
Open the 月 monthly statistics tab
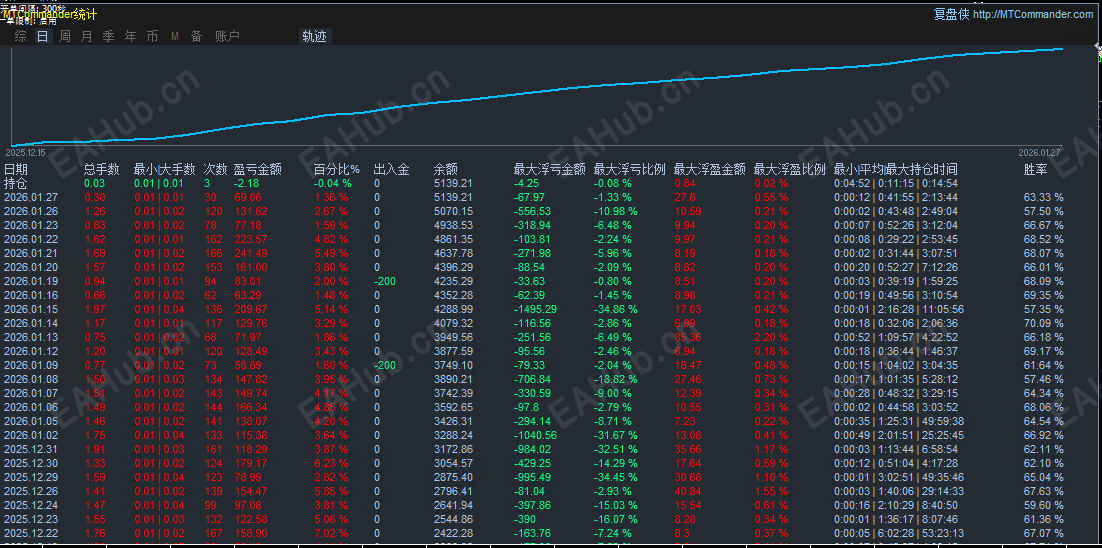coord(86,37)
